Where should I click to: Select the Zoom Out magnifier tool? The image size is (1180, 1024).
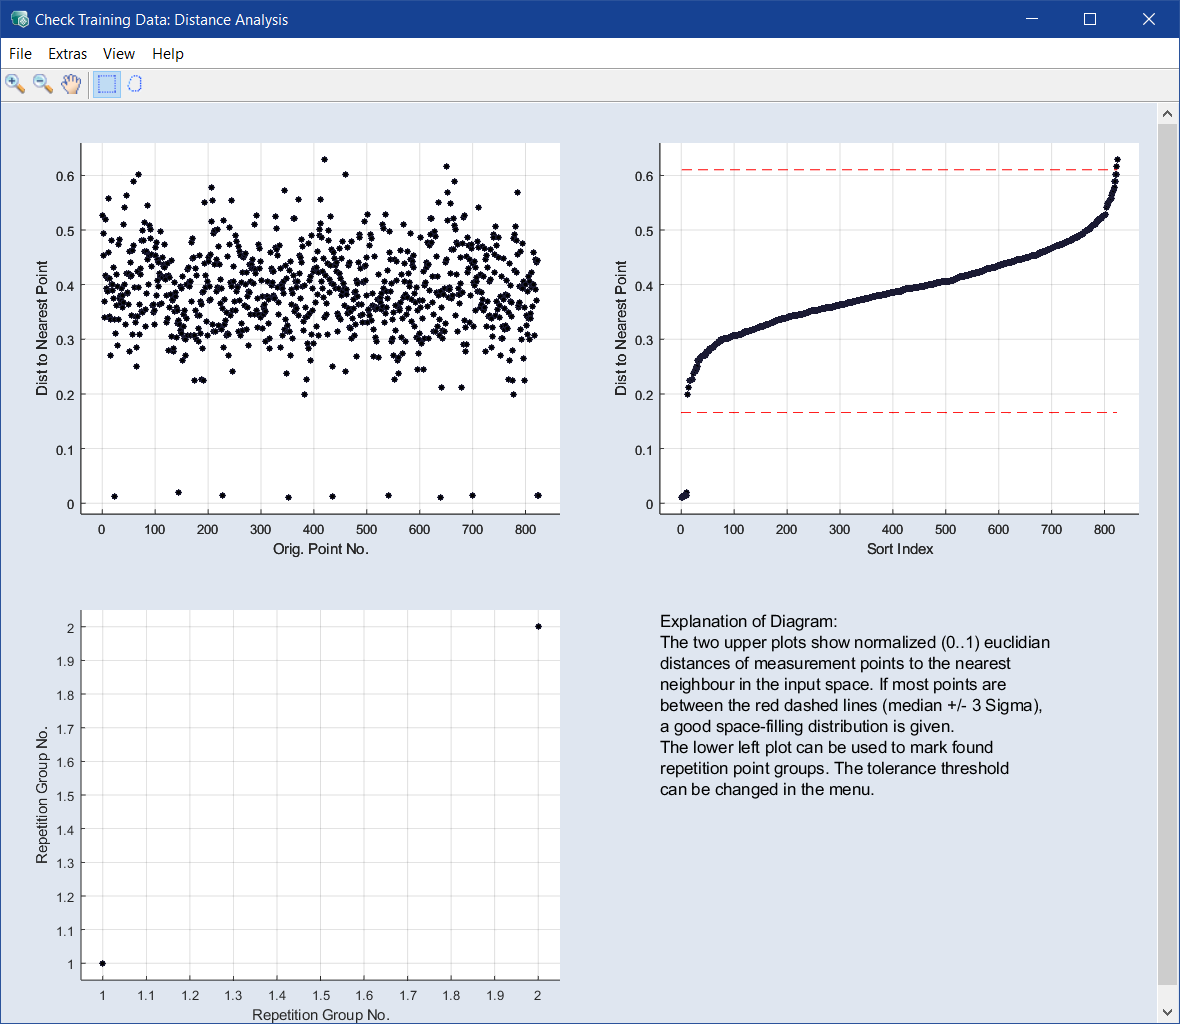(x=43, y=84)
